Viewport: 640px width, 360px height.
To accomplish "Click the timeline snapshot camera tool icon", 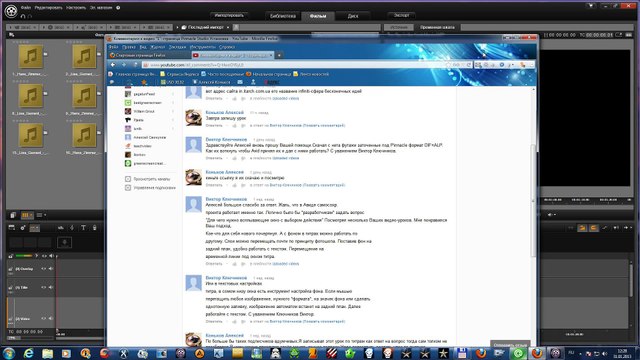I will point(23,228).
